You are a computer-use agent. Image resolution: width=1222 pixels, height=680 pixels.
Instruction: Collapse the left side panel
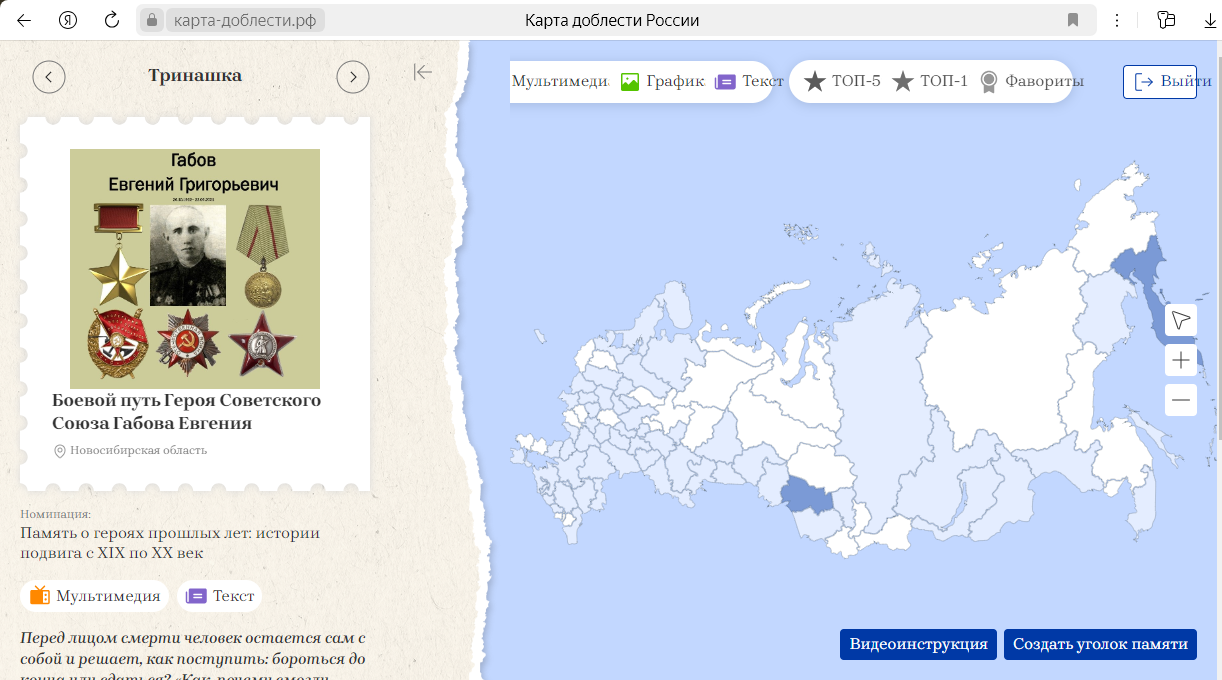[423, 72]
